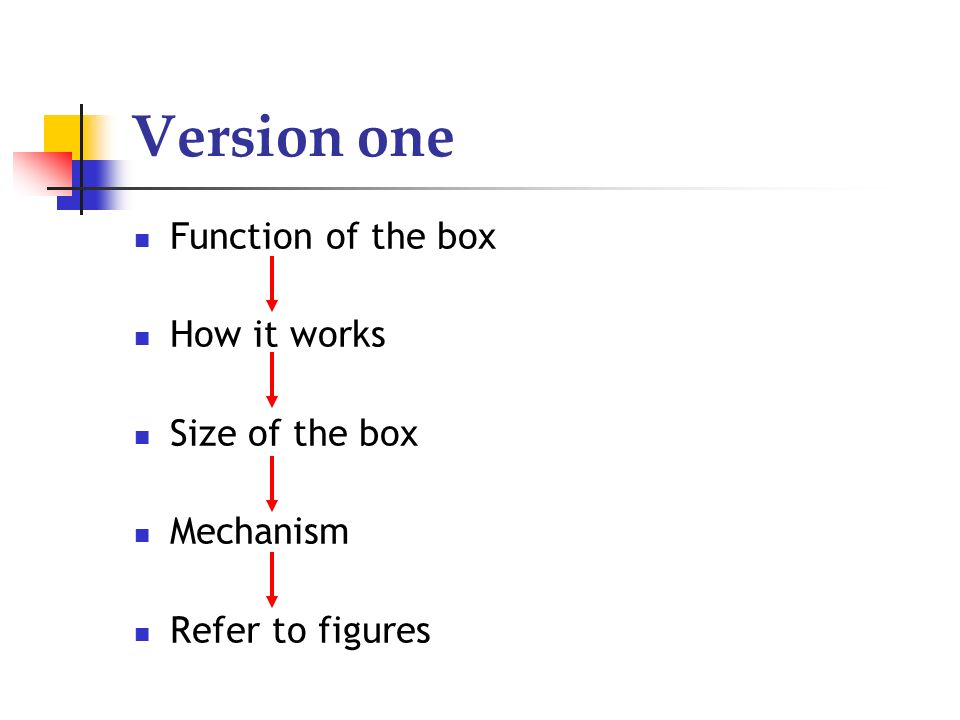This screenshot has width=960, height=720.
Task: Click the red arrow below "Mechanism"
Action: point(272,580)
